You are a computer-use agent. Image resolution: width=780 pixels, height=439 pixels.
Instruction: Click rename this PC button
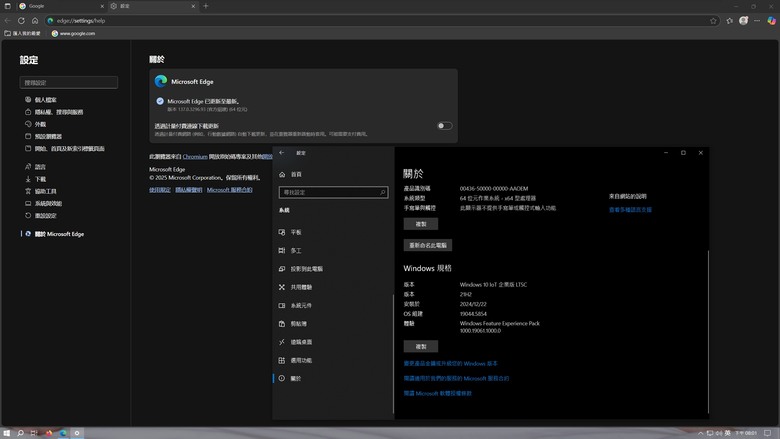point(428,246)
